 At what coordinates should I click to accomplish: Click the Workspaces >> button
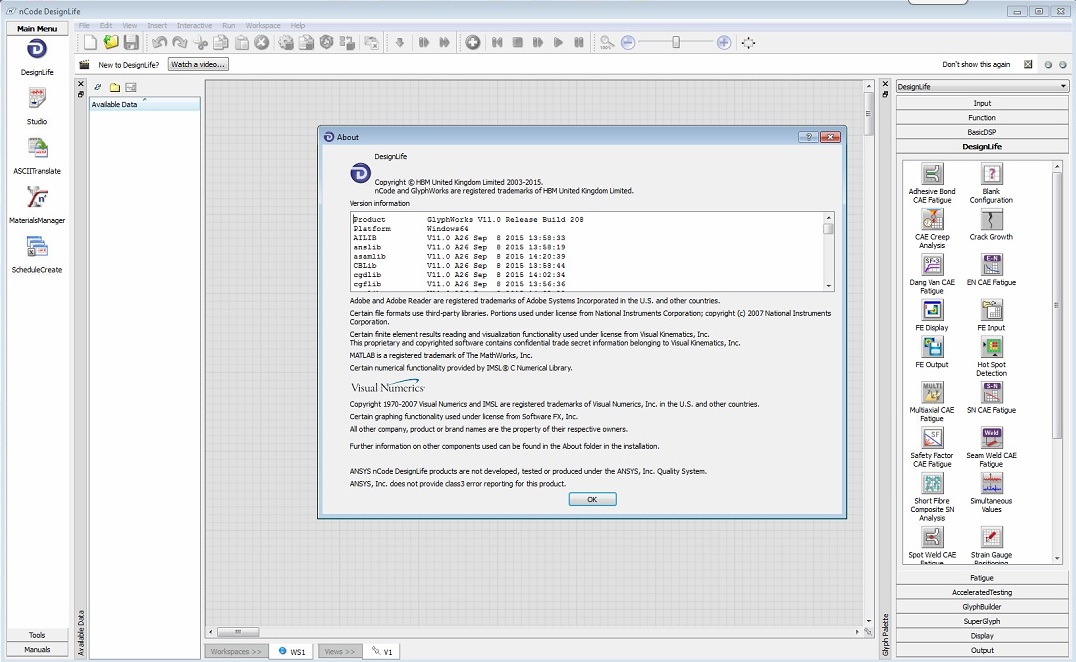point(236,651)
